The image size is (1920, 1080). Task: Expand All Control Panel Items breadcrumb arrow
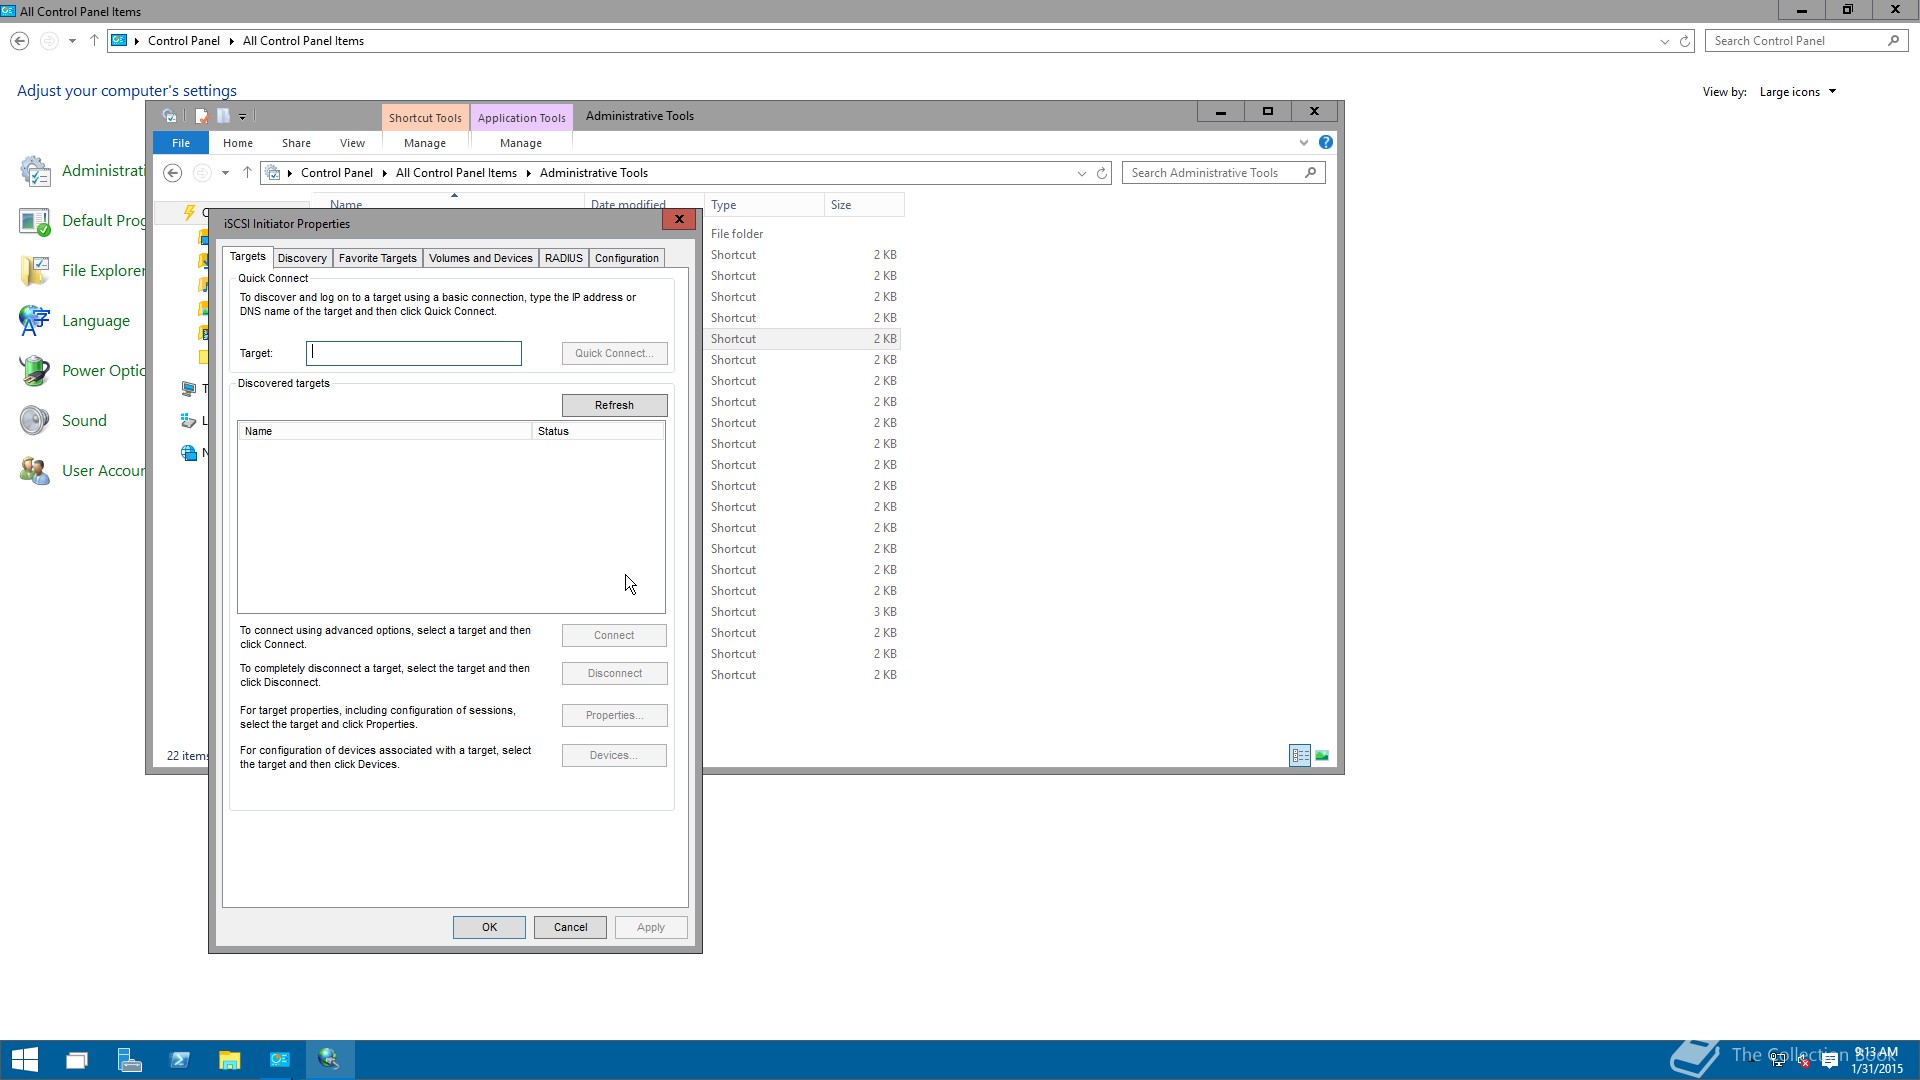(x=528, y=173)
